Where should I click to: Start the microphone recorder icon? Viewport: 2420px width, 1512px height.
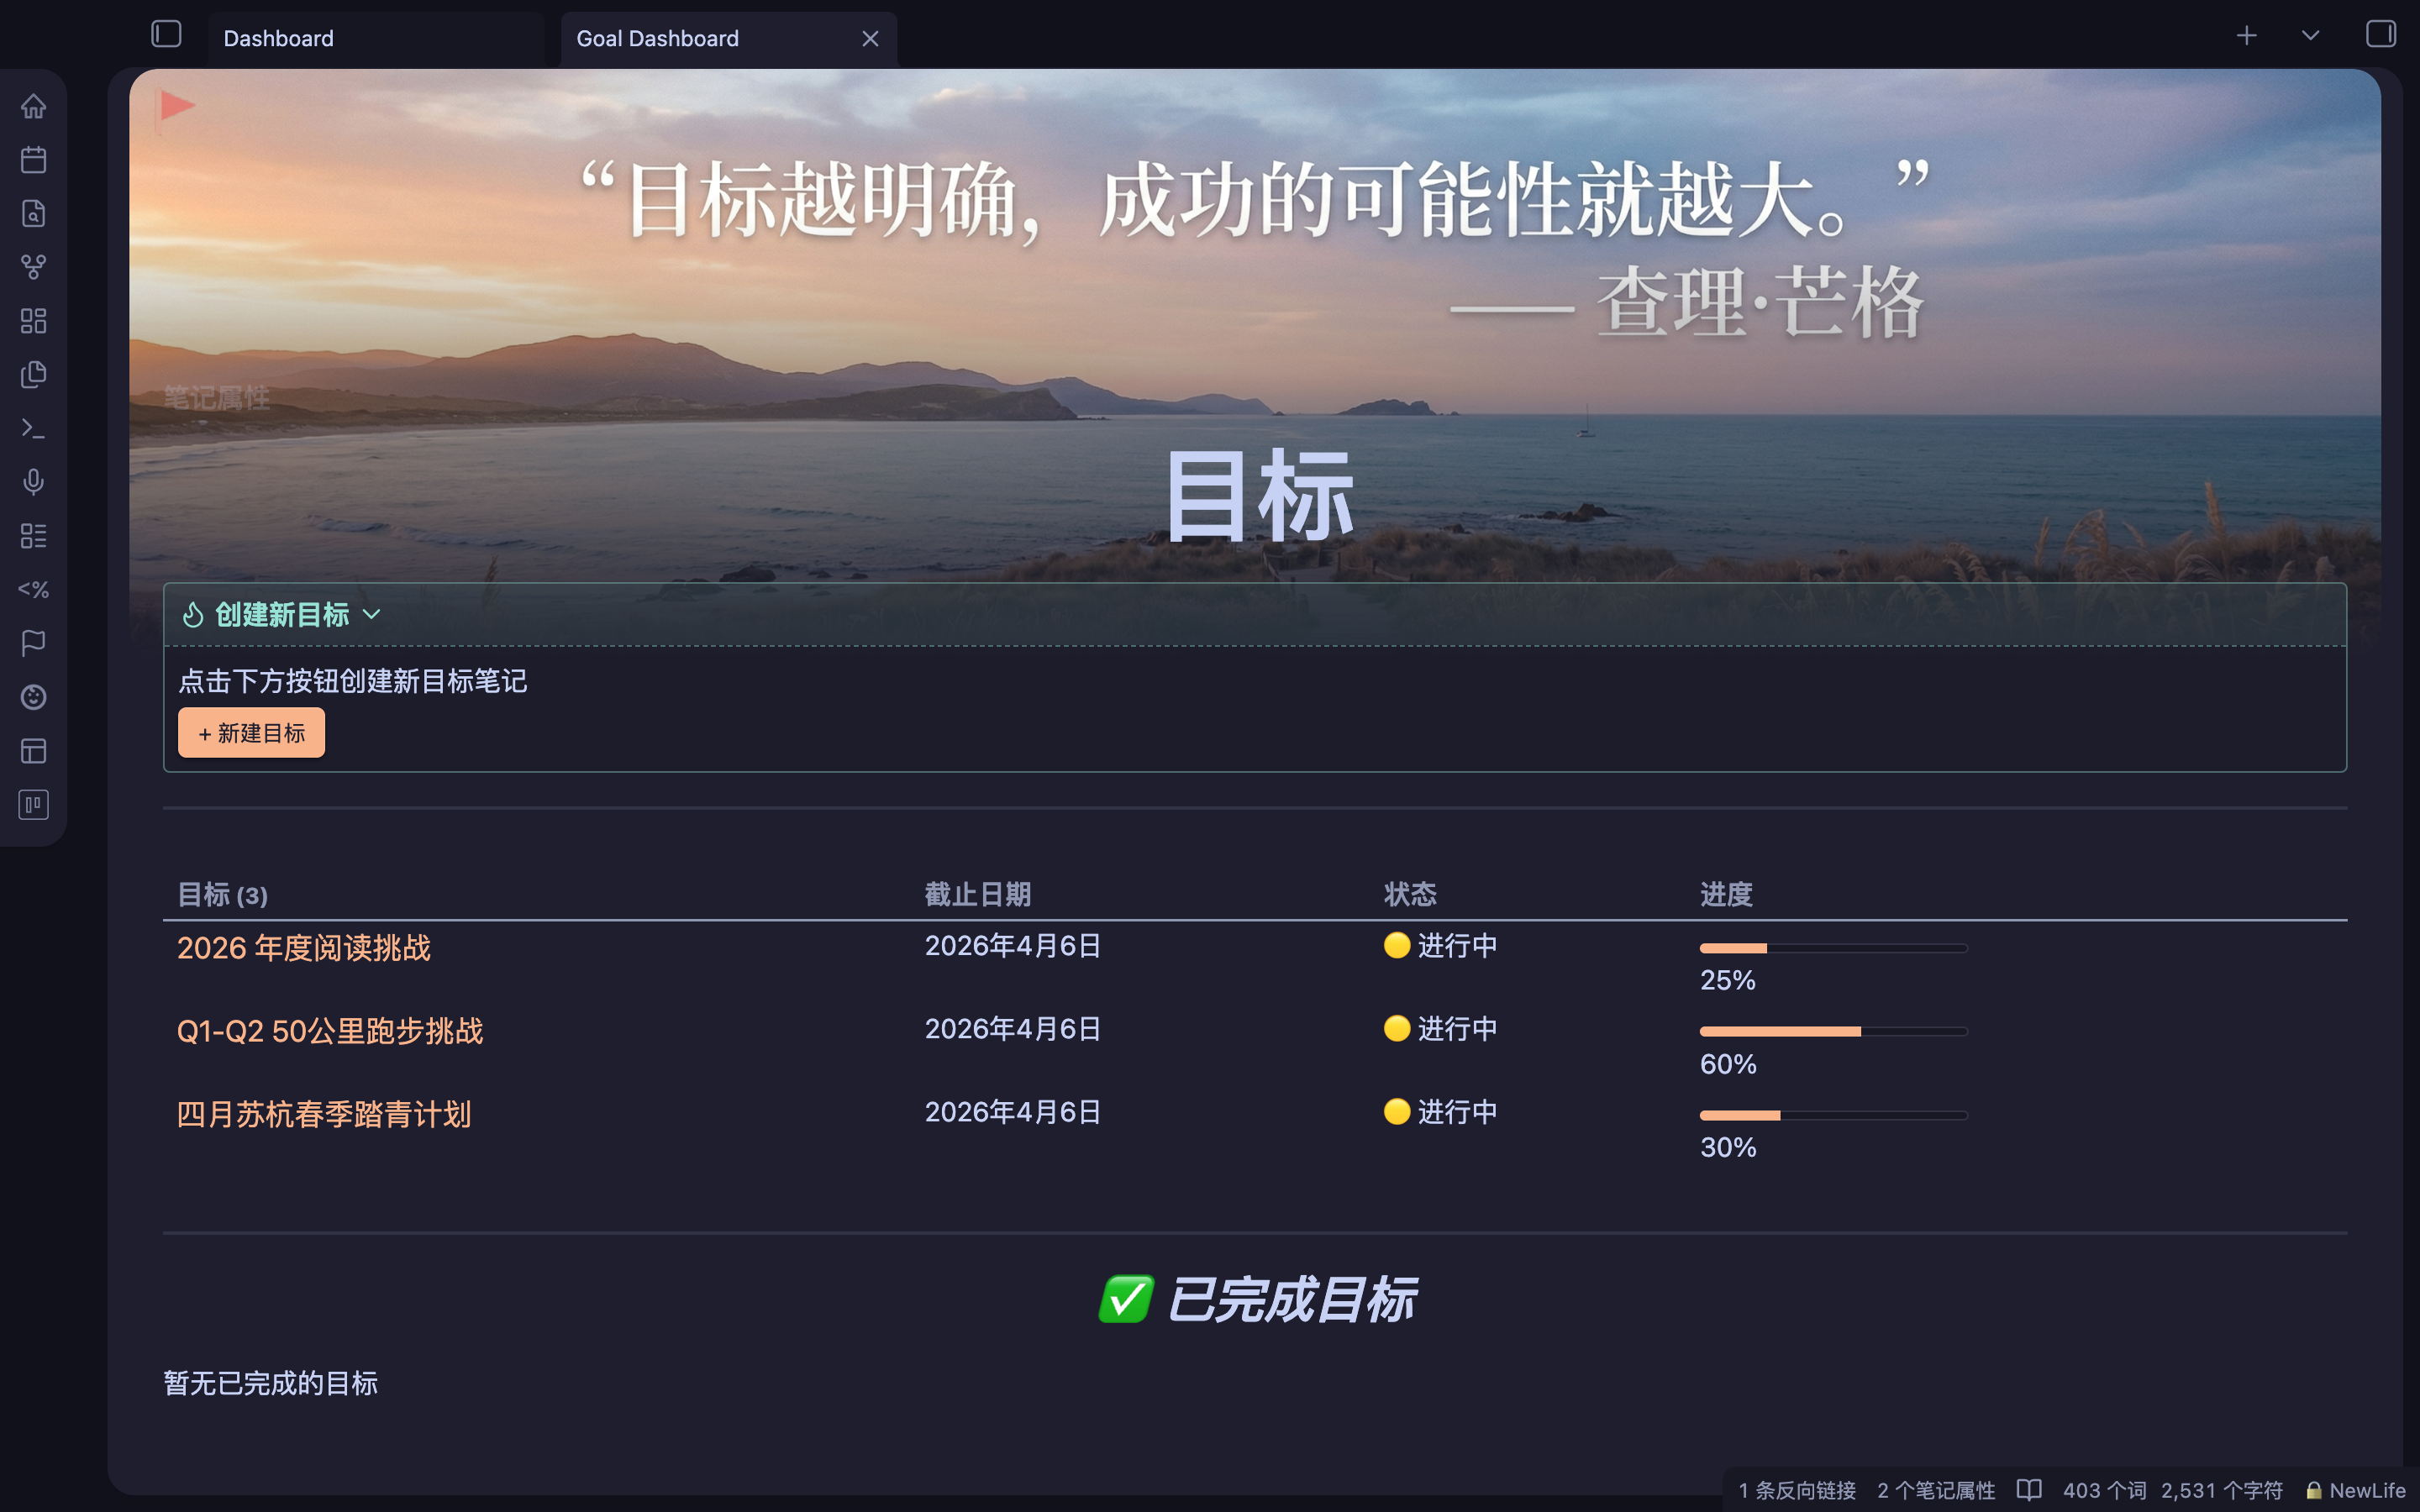[x=33, y=482]
